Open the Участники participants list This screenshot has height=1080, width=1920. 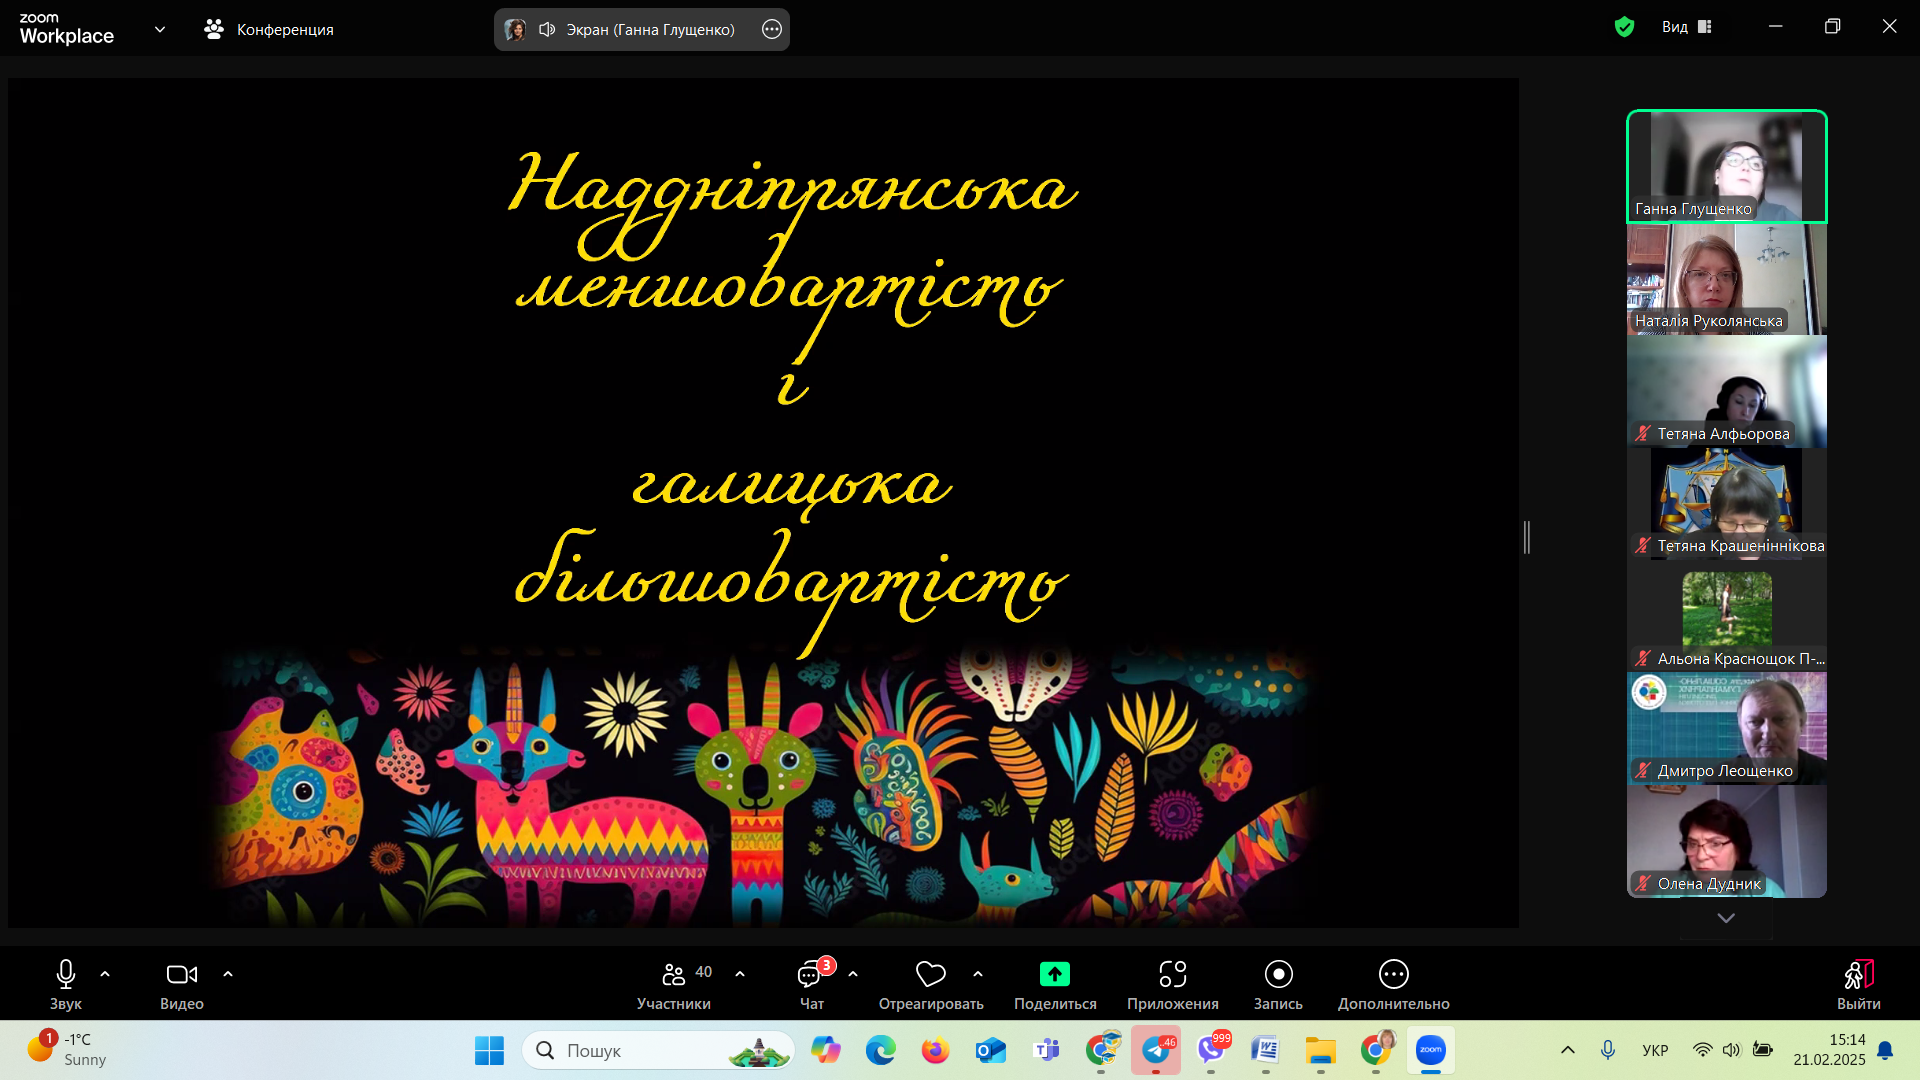674,975
